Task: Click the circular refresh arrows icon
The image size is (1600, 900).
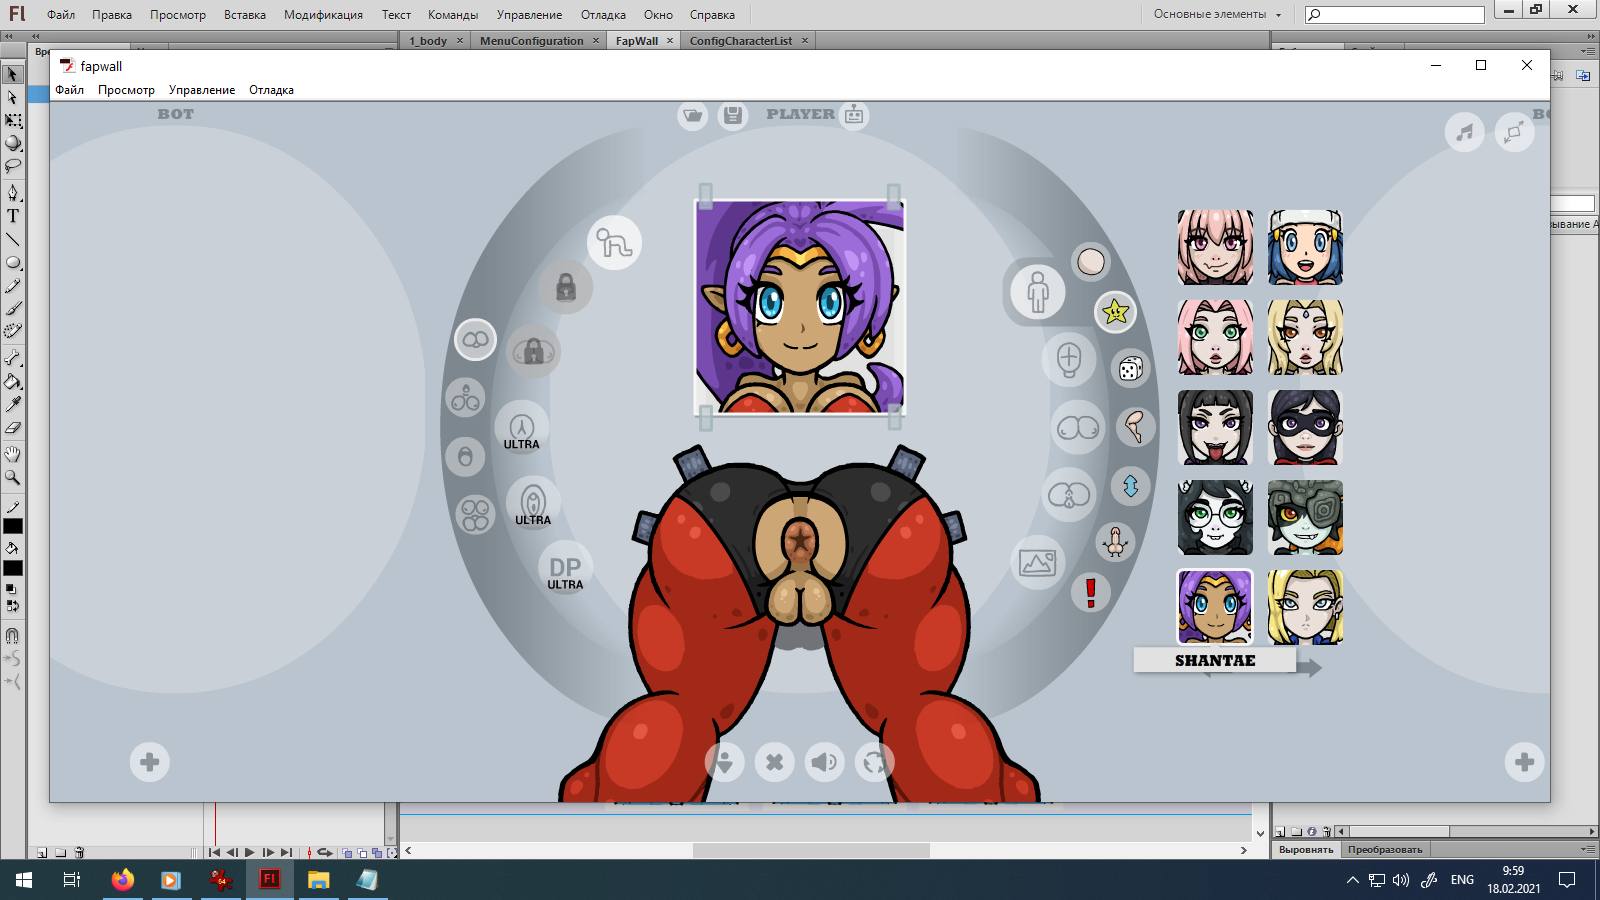Action: pyautogui.click(x=874, y=762)
